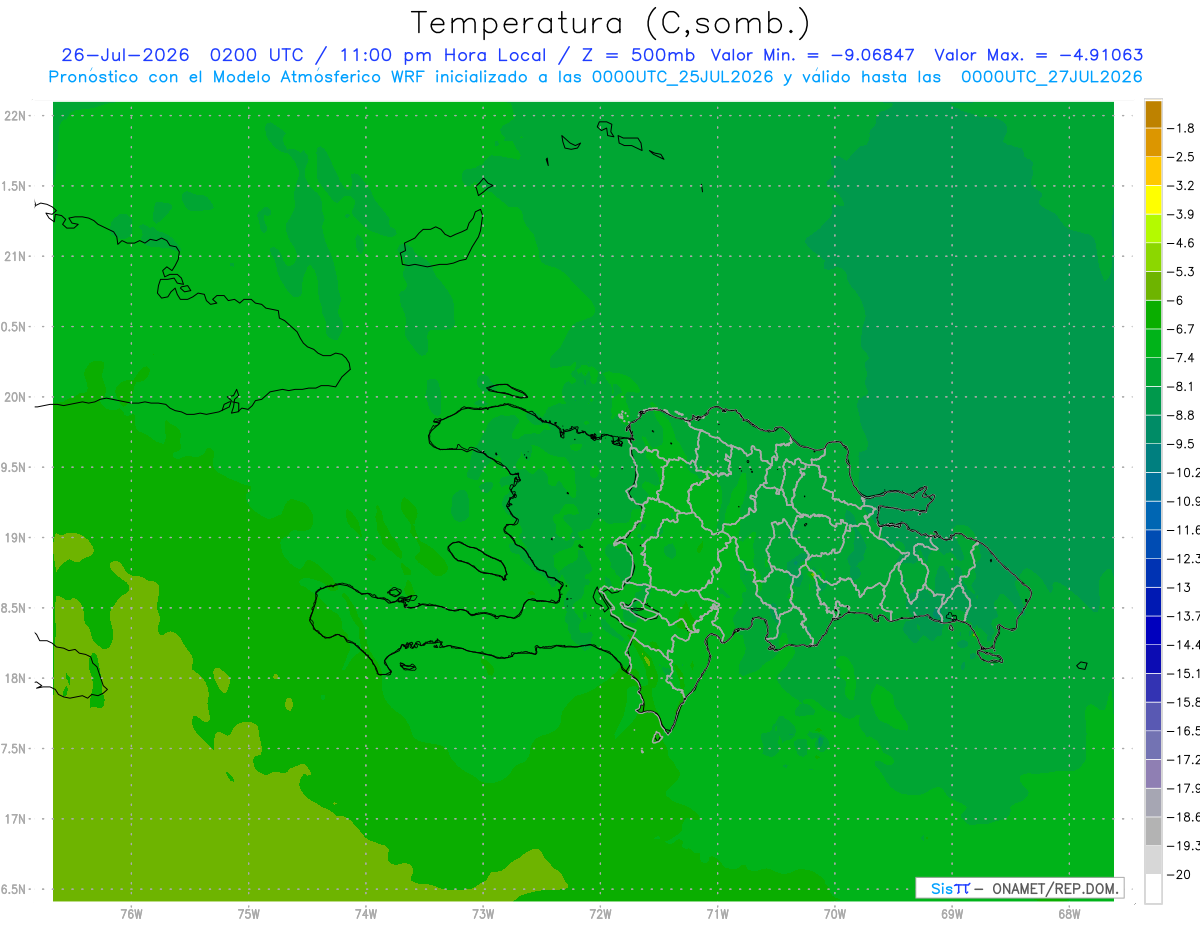This screenshot has width=1200, height=927.
Task: Click the gray swatch between -18.6 and -19.3
Action: 1153,831
